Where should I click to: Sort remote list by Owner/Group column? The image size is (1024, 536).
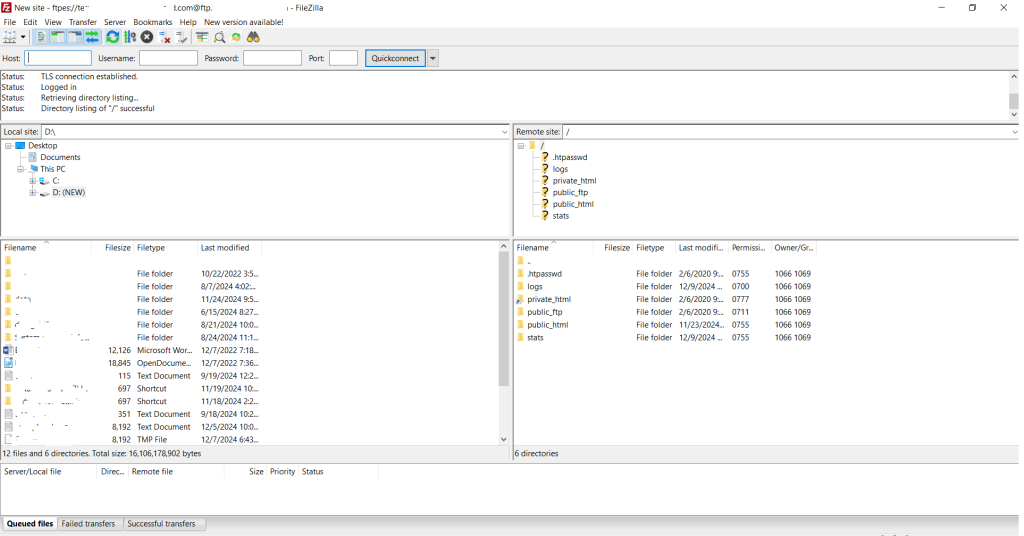[x=793, y=248]
